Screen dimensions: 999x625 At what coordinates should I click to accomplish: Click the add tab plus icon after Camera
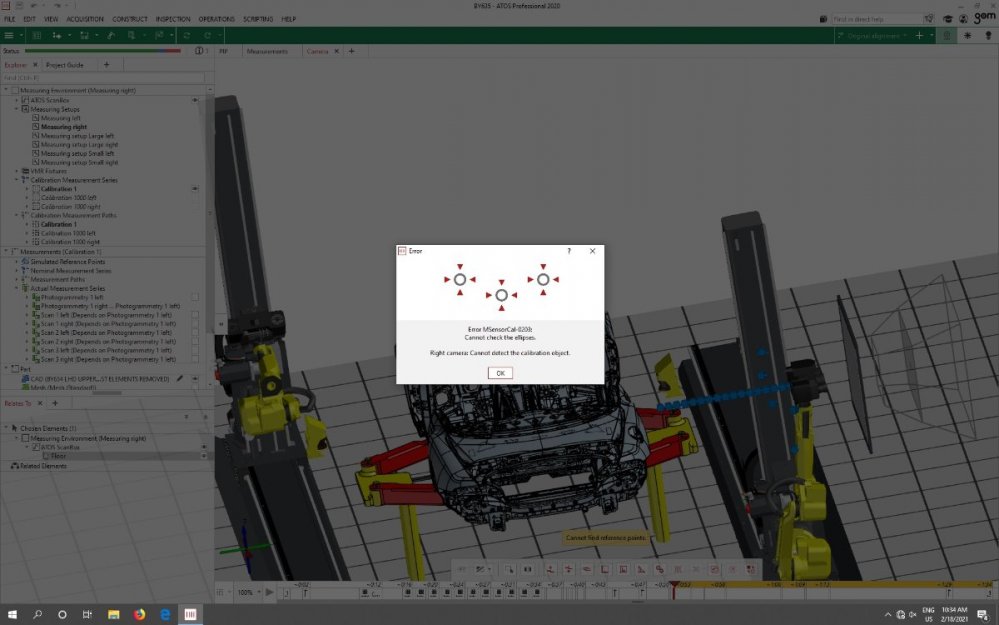coord(351,51)
